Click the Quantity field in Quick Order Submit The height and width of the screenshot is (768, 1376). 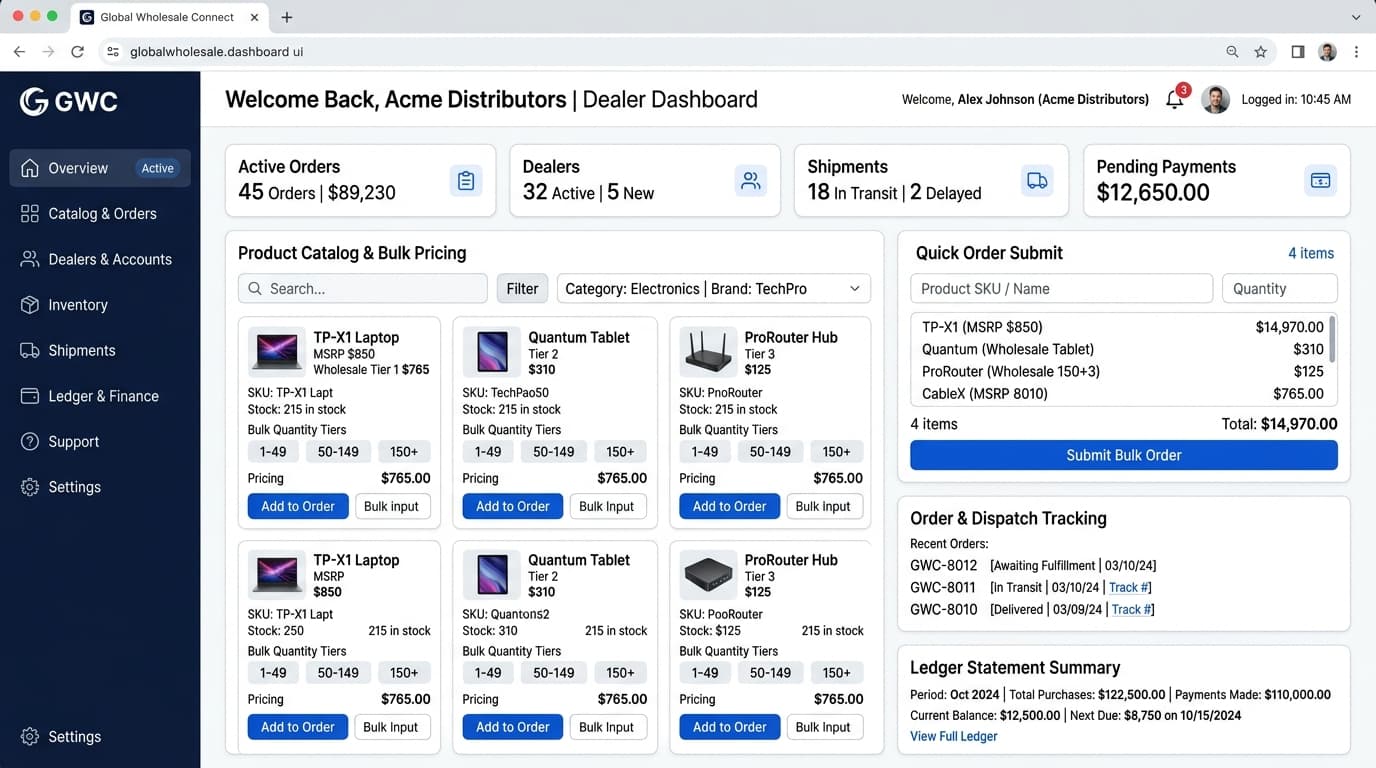coord(1280,289)
